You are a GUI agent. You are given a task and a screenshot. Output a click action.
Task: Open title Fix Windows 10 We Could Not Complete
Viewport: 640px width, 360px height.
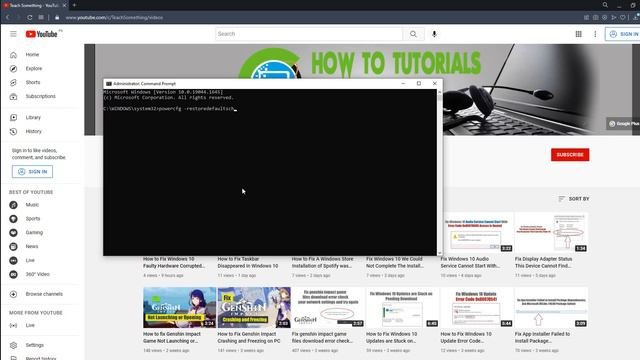click(x=395, y=262)
